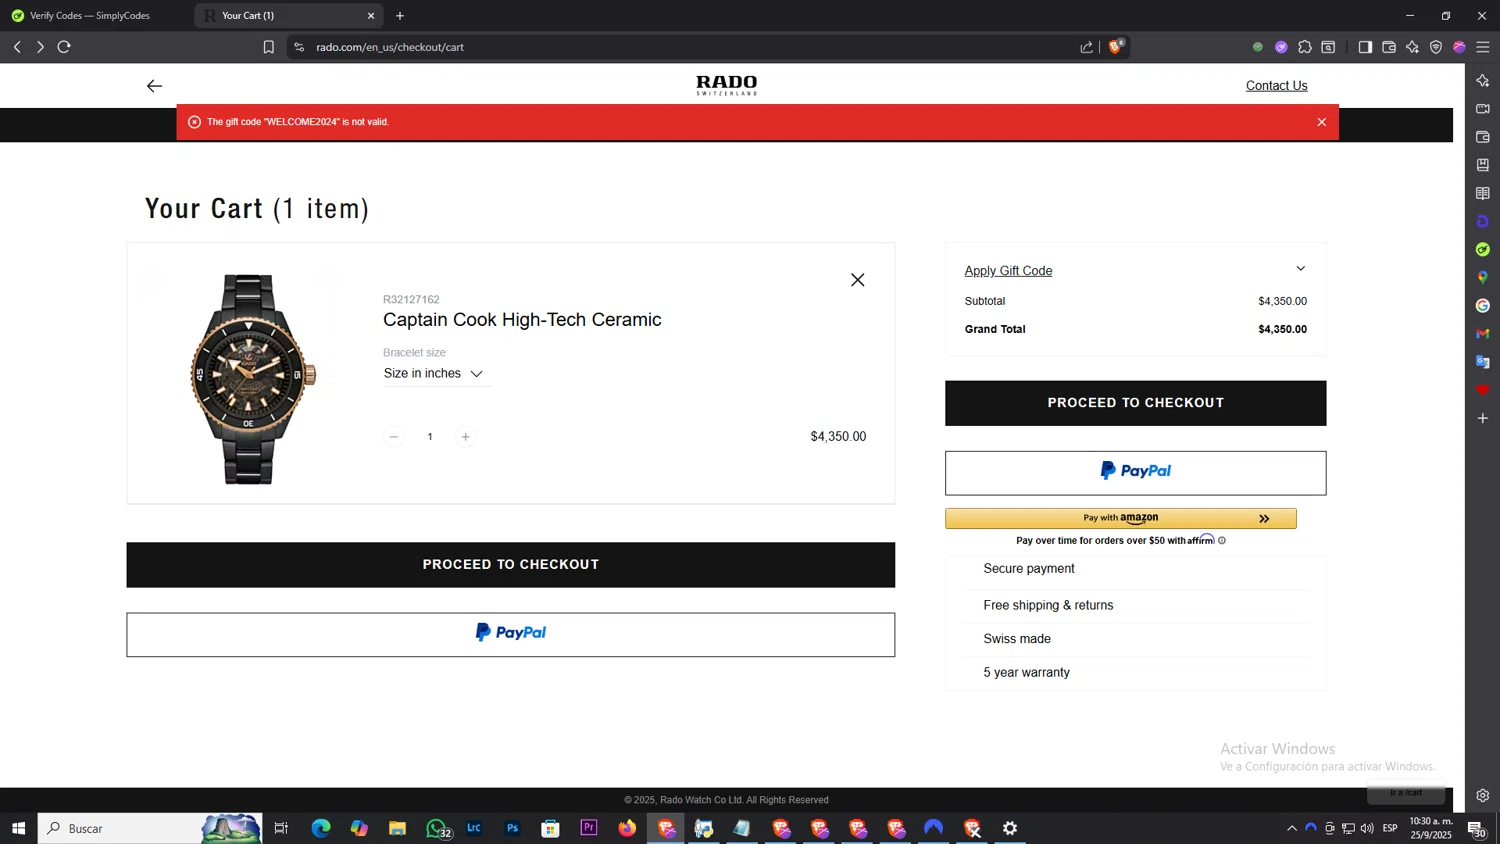This screenshot has width=1500, height=844.
Task: Dismiss the invalid gift code alert
Action: [x=1321, y=122]
